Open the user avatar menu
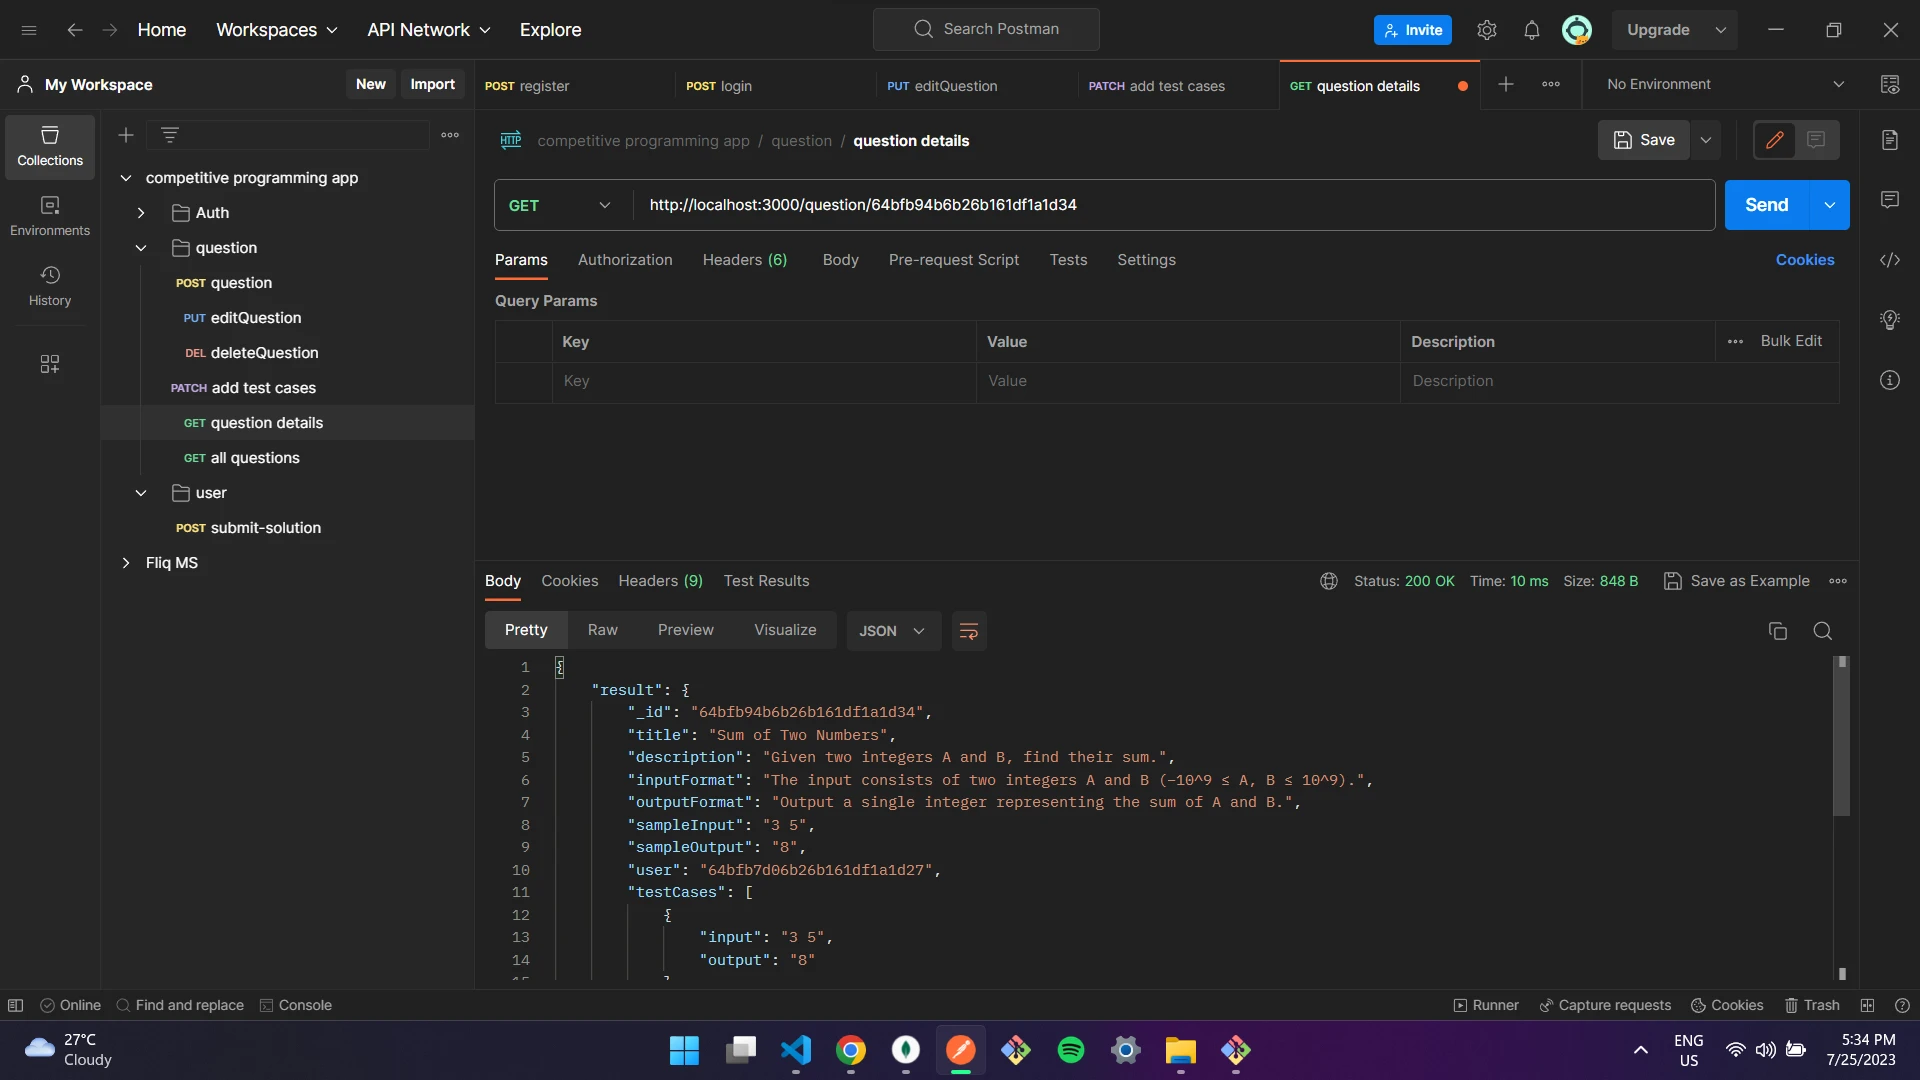This screenshot has width=1920, height=1080. pyautogui.click(x=1577, y=30)
